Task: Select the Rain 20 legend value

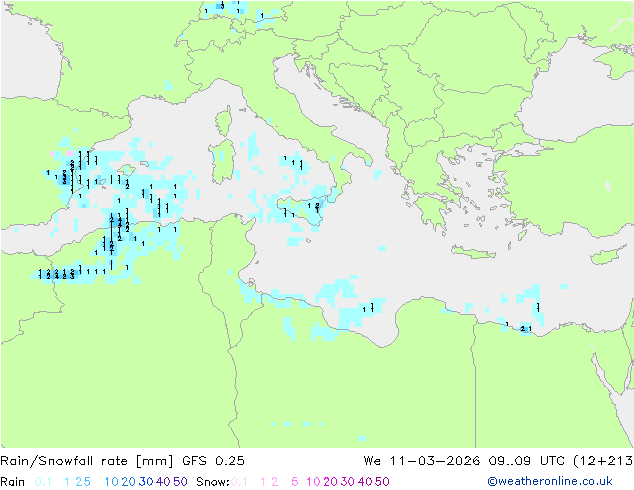Action: [129, 482]
